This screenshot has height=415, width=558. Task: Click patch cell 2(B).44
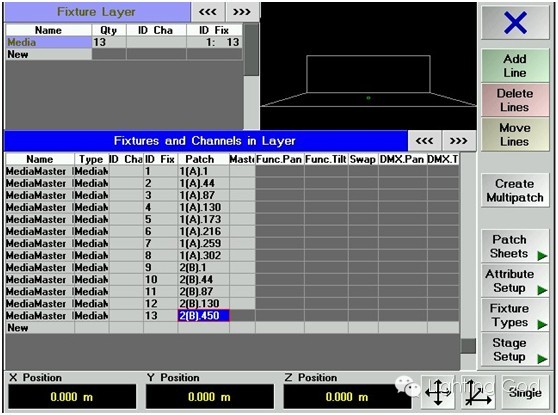(204, 280)
